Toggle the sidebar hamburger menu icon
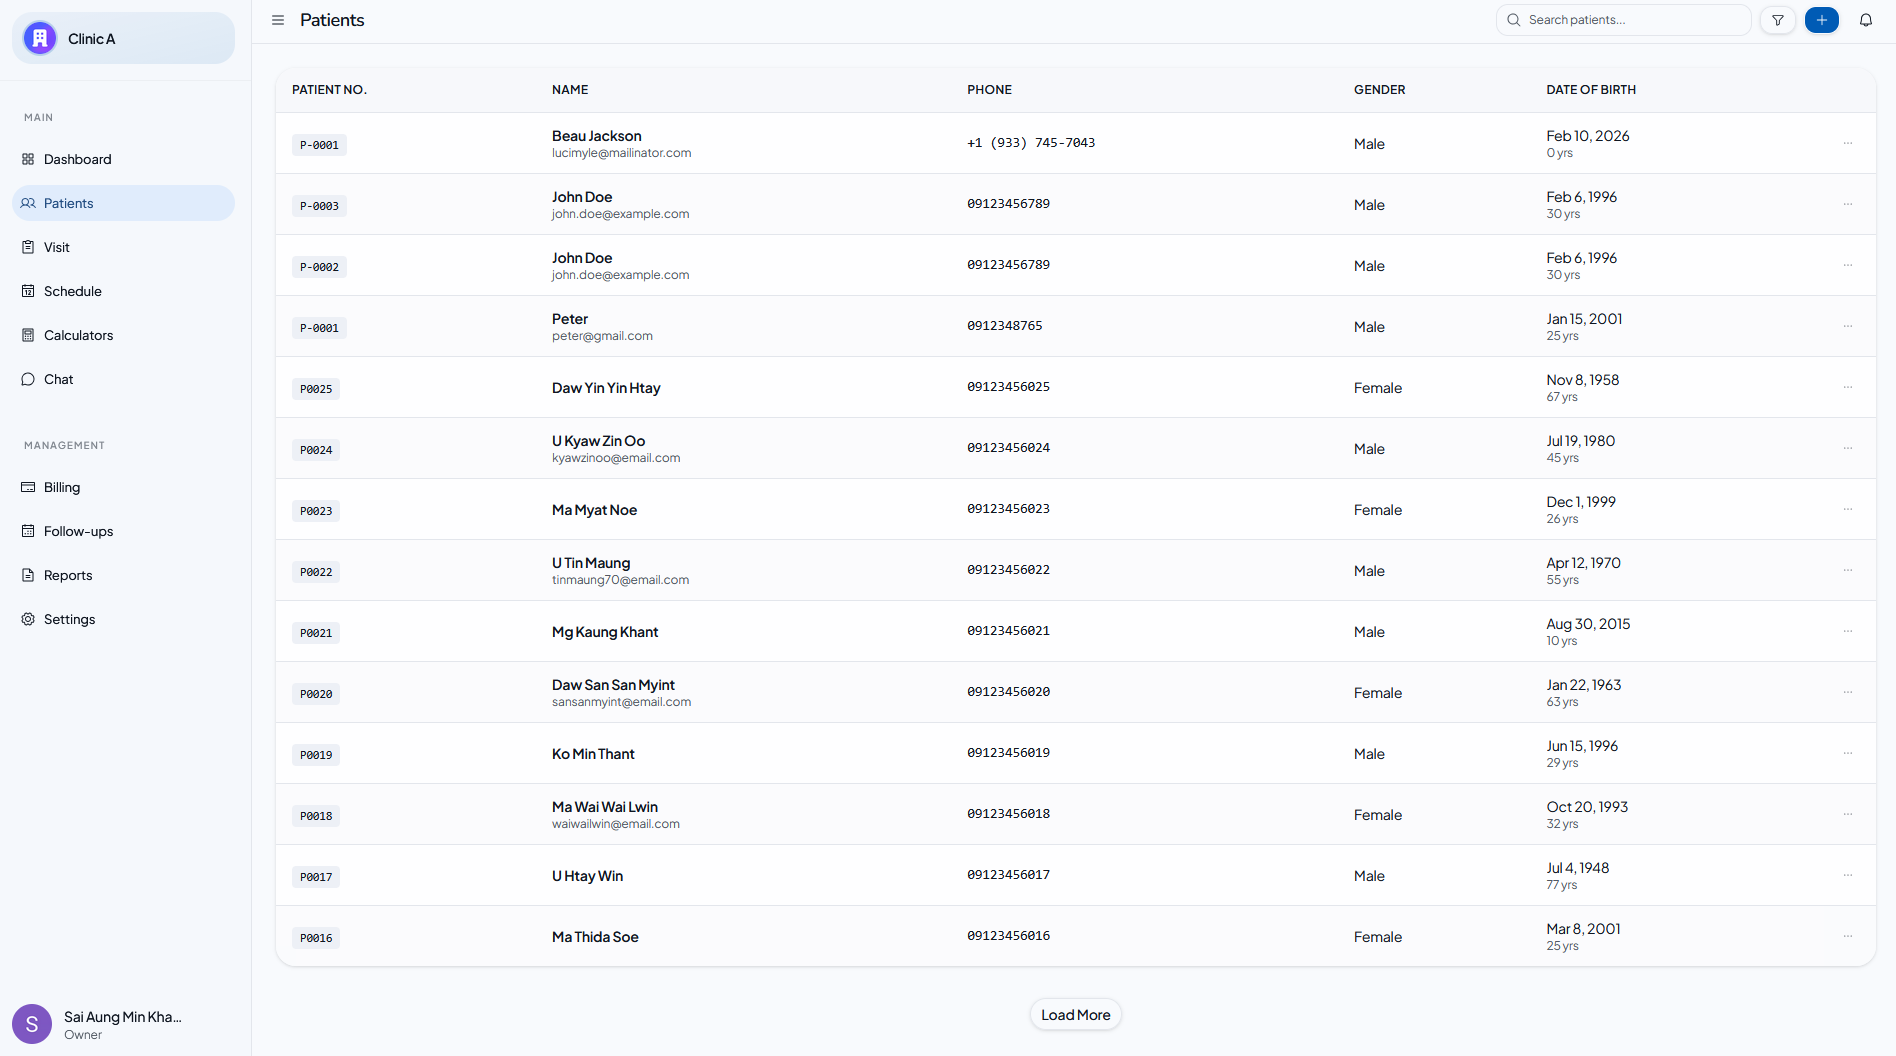The height and width of the screenshot is (1056, 1896). coord(278,20)
